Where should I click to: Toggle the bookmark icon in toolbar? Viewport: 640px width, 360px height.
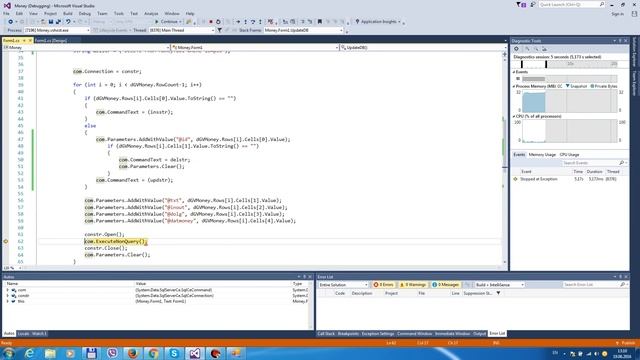(320, 22)
